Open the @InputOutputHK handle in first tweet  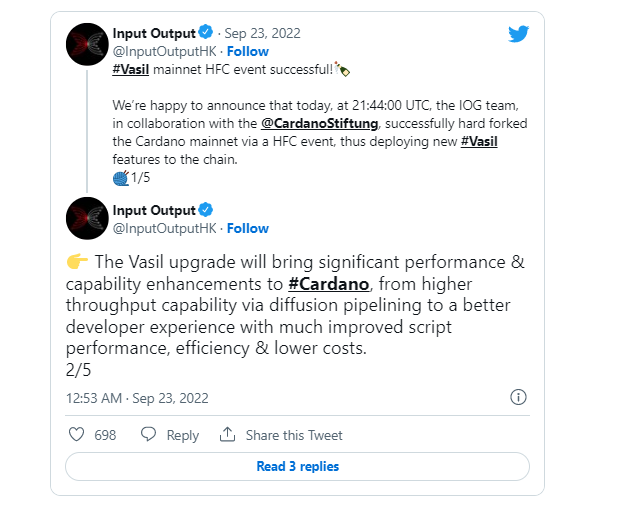tap(164, 51)
